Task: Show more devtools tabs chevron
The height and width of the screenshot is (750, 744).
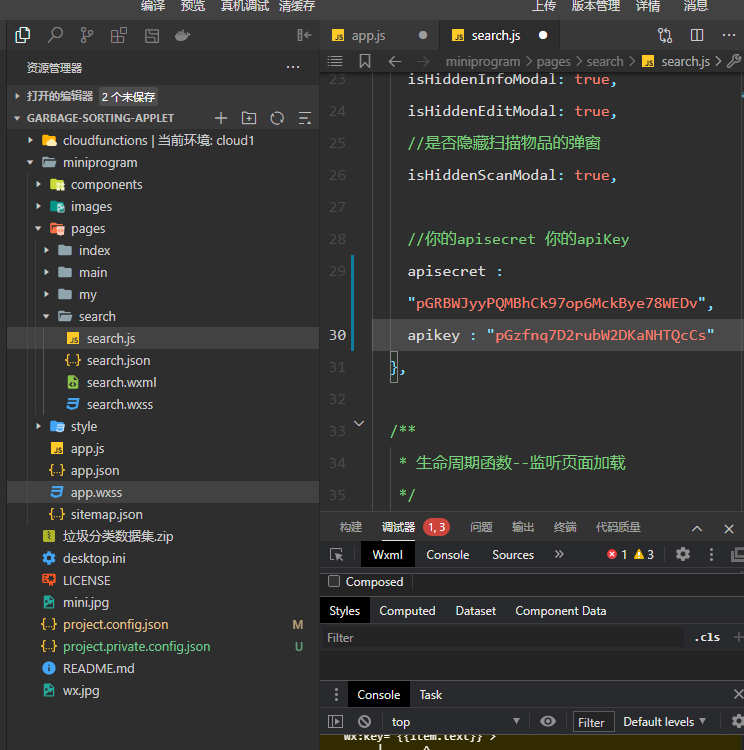Action: (559, 554)
